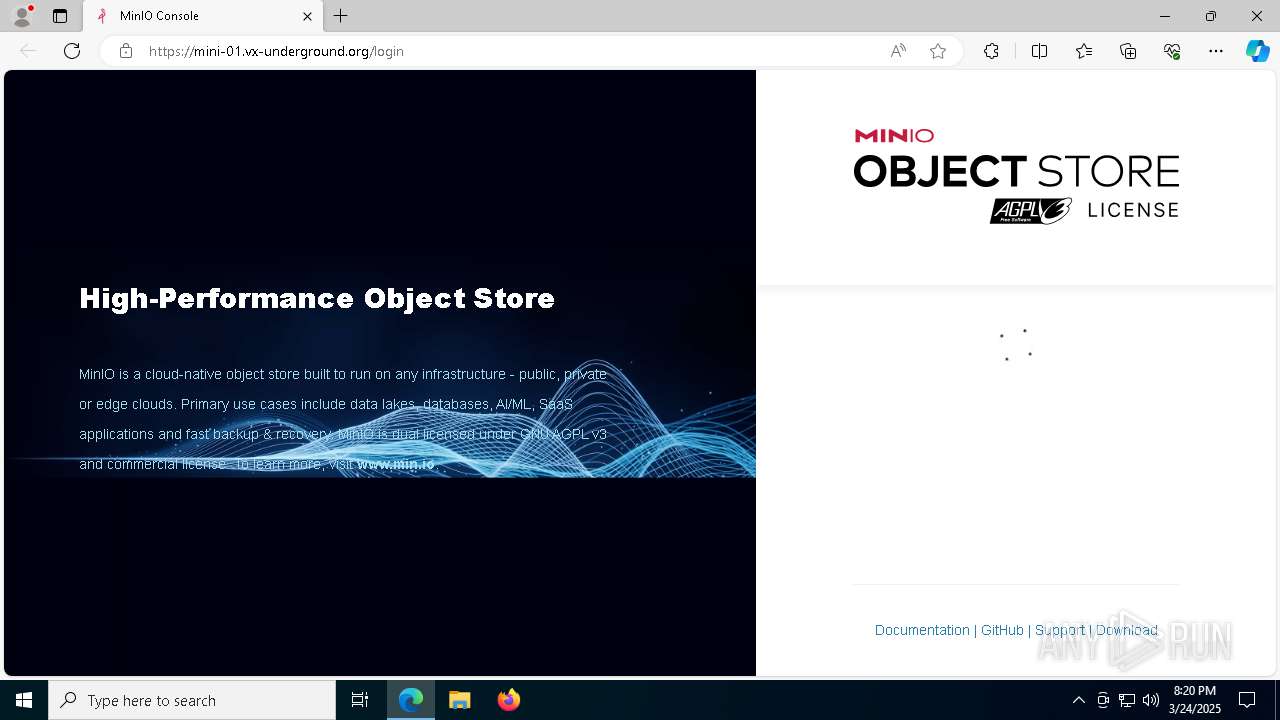Image resolution: width=1280 pixels, height=720 pixels.
Task: Close the MinIO Console tab
Action: 307,16
